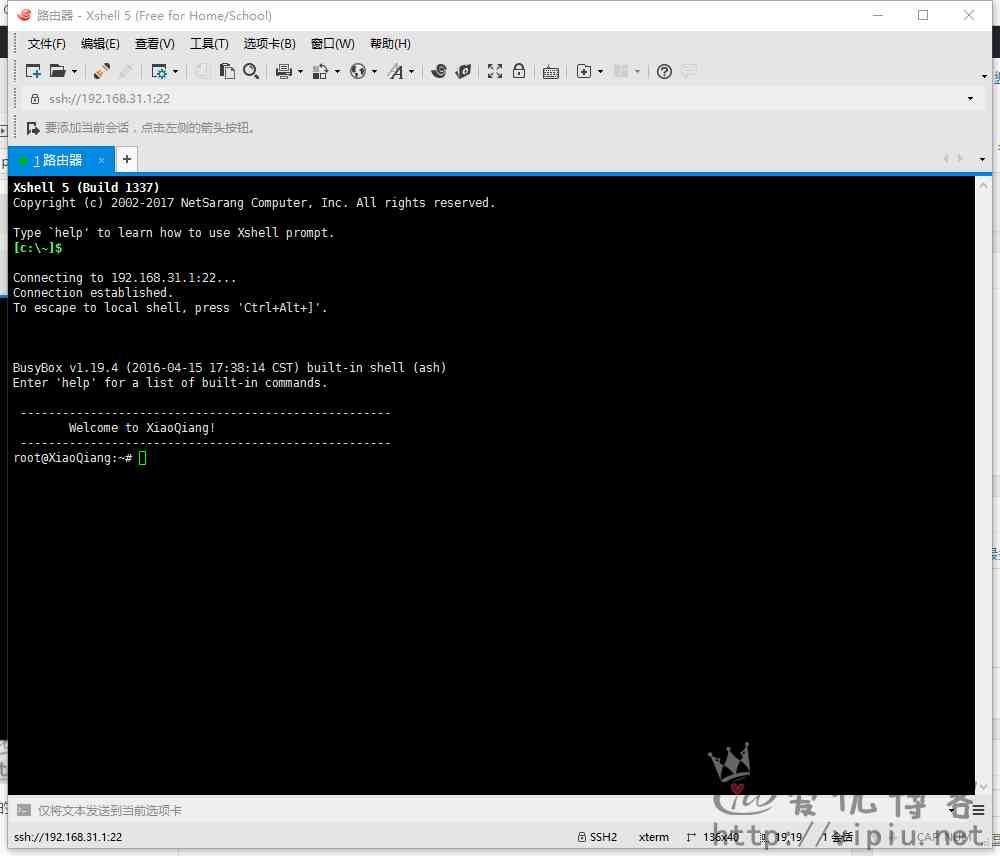The image size is (1000, 856).
Task: Open the tab list dropdown arrow
Action: [x=982, y=159]
